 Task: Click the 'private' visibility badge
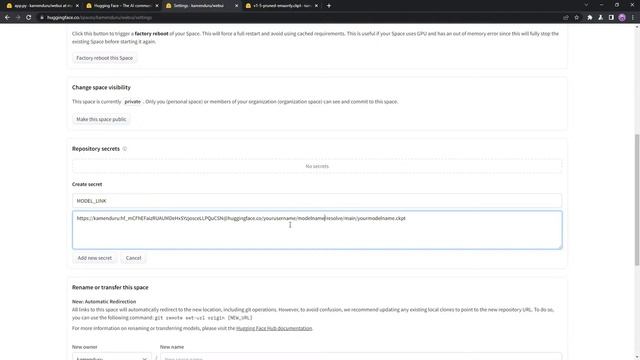(x=132, y=102)
